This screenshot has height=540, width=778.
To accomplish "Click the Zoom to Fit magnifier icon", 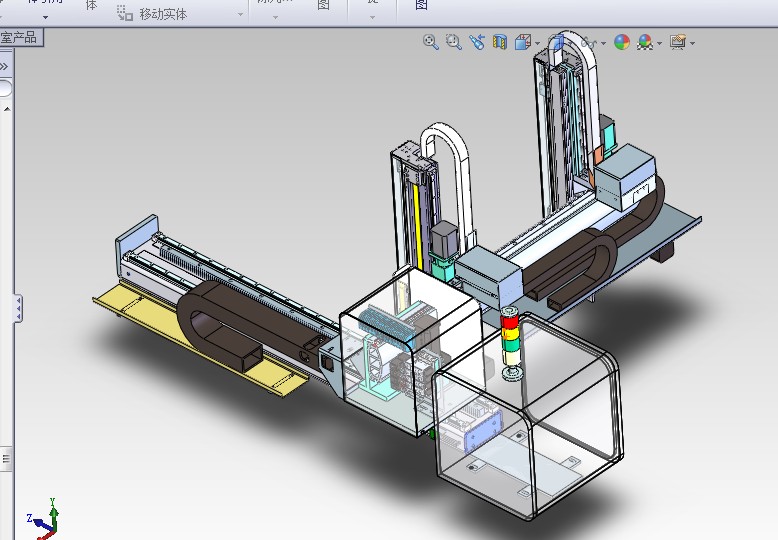I will click(431, 42).
